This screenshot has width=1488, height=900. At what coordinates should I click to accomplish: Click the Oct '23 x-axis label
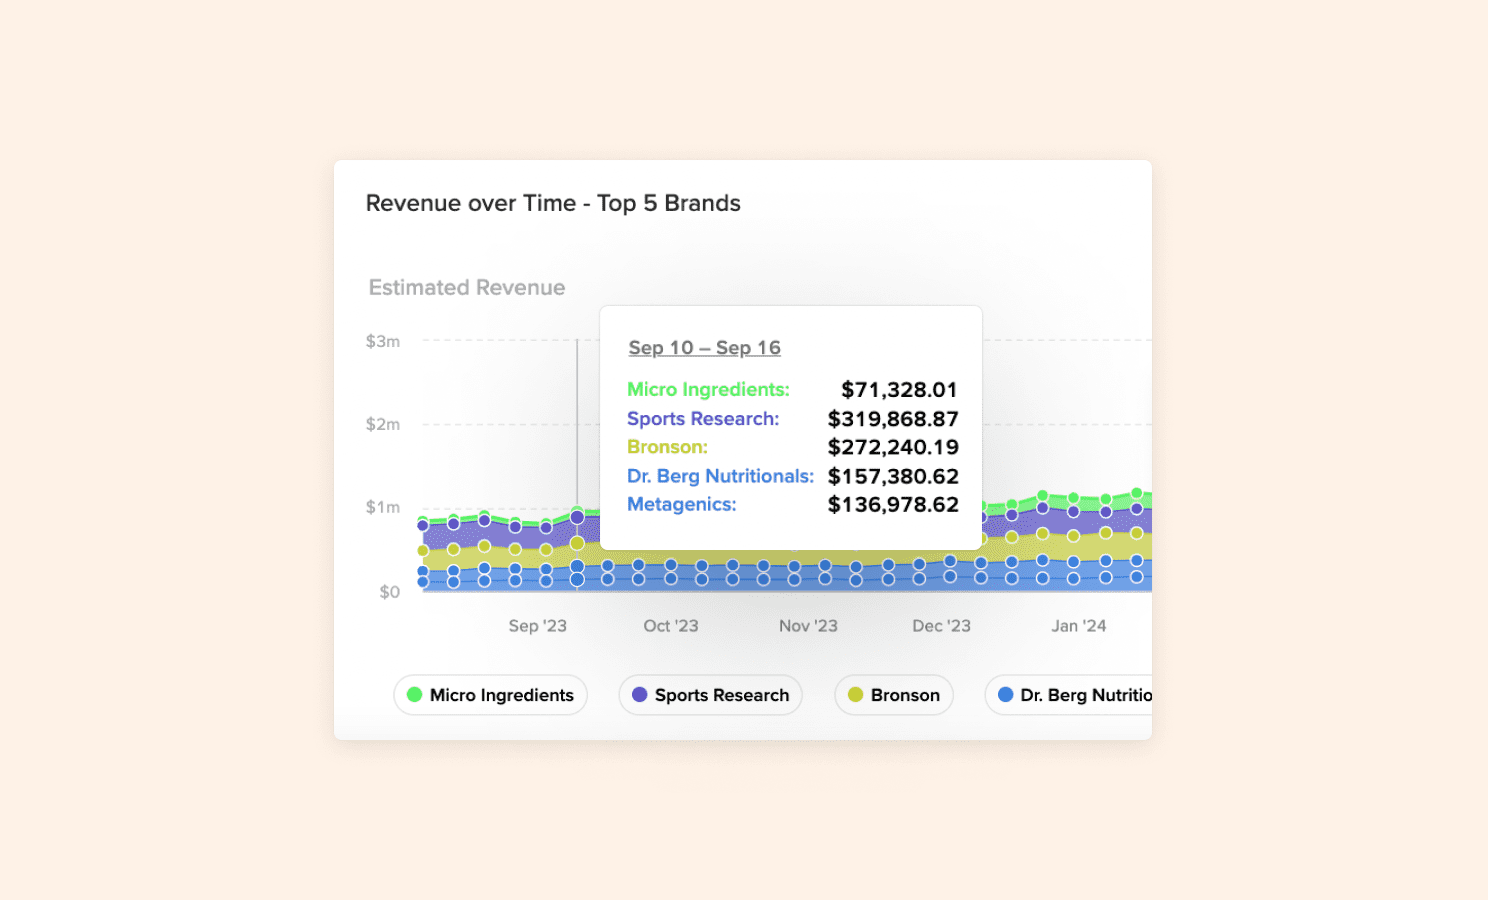(x=671, y=626)
